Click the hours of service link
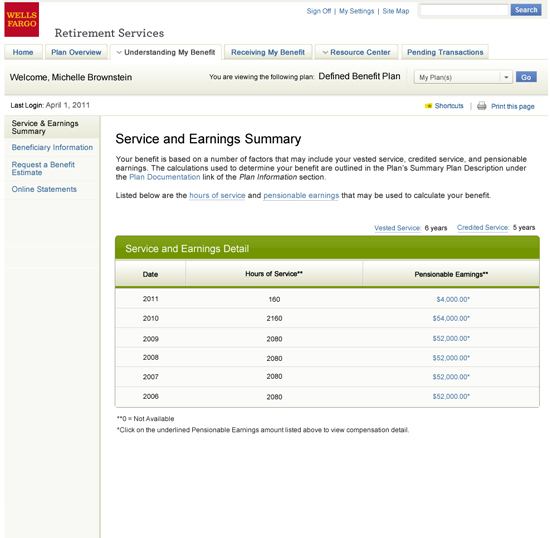 click(x=217, y=195)
